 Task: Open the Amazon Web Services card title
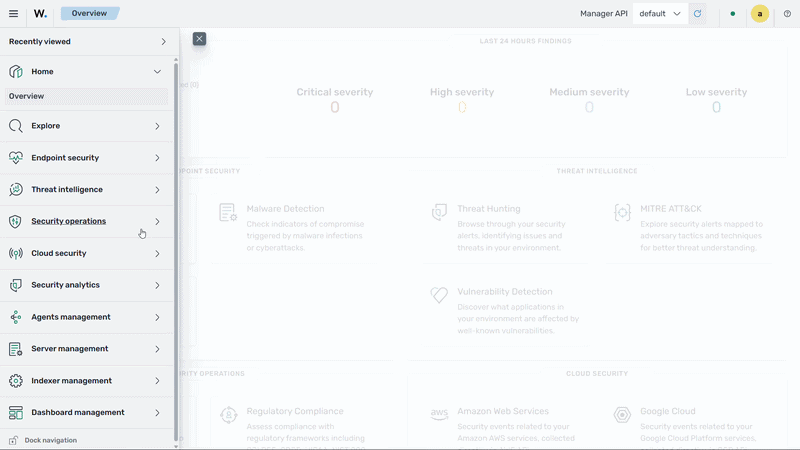[x=503, y=411]
